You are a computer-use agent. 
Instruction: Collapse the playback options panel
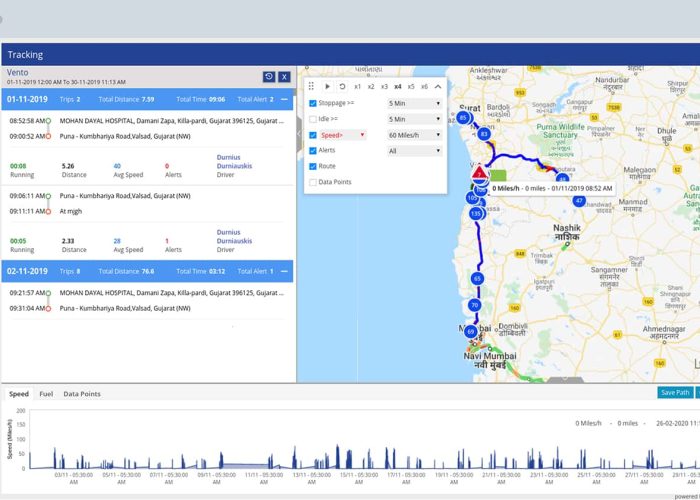click(437, 87)
